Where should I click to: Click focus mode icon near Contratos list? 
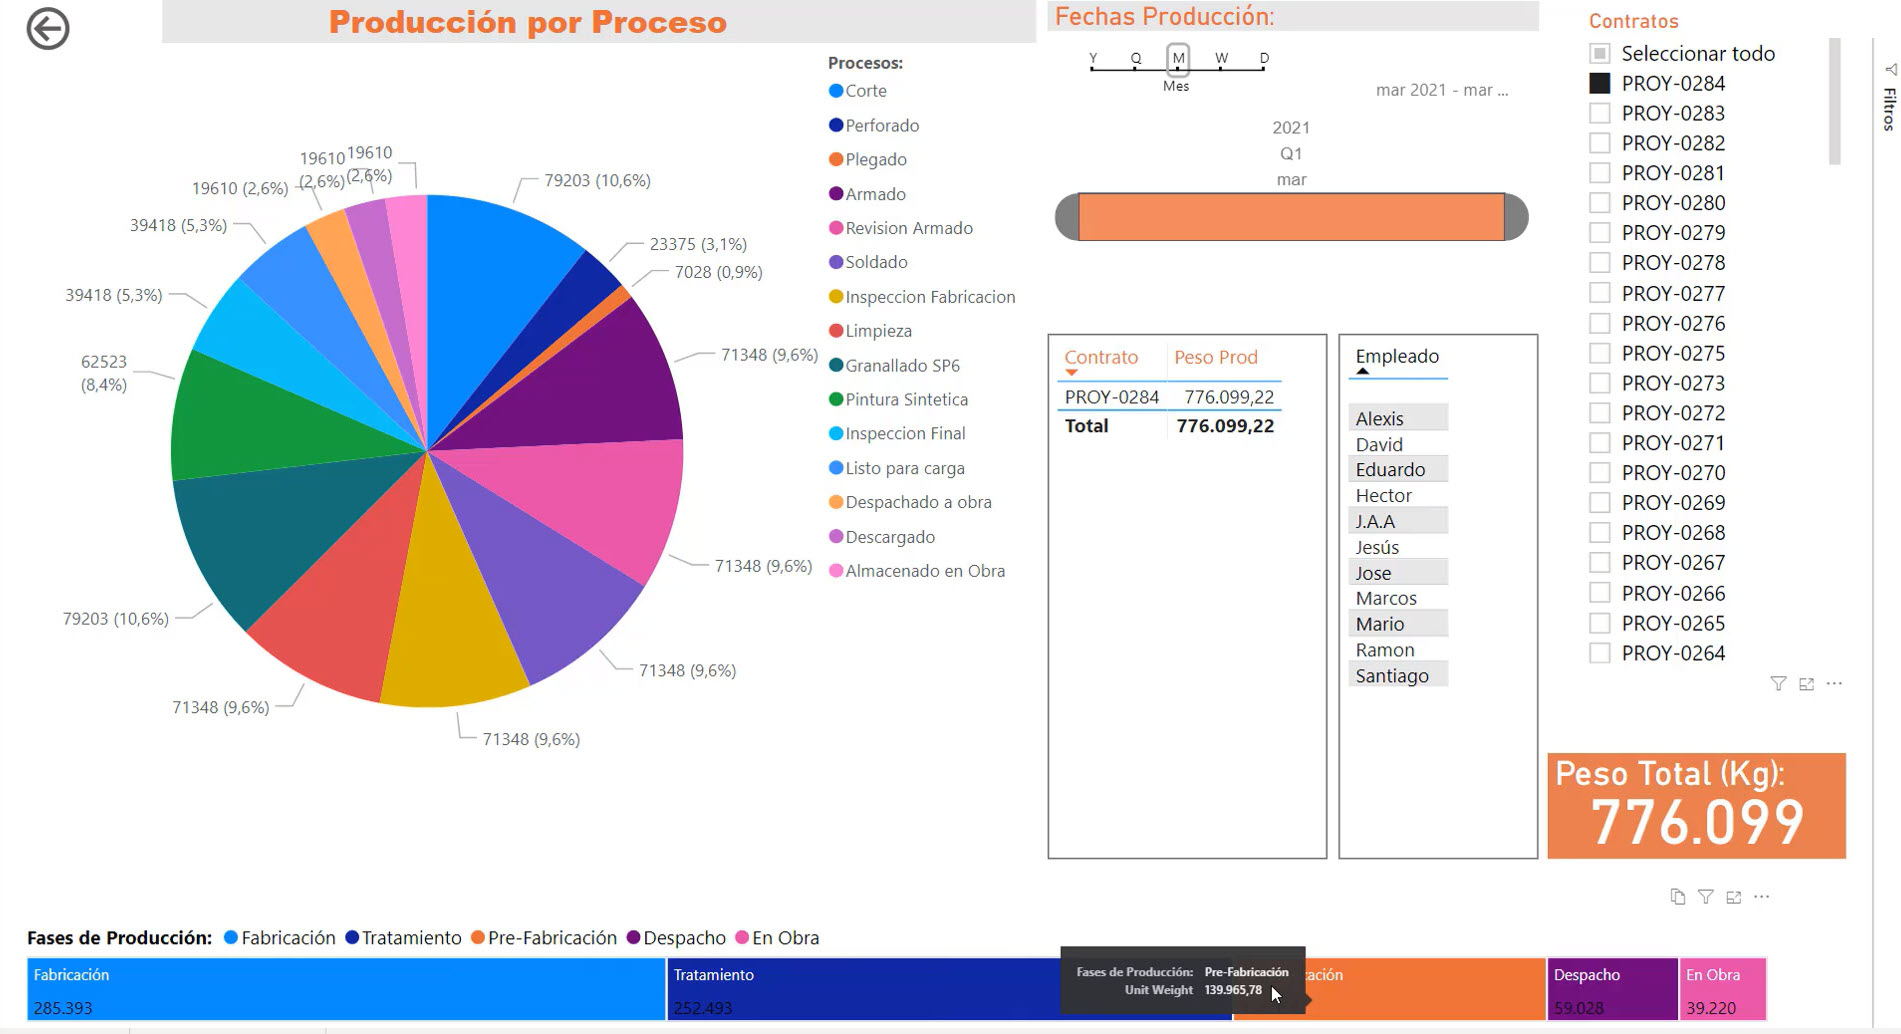click(1807, 684)
